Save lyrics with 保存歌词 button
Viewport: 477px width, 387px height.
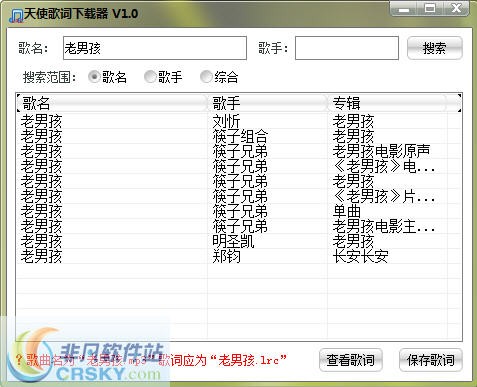point(430,360)
